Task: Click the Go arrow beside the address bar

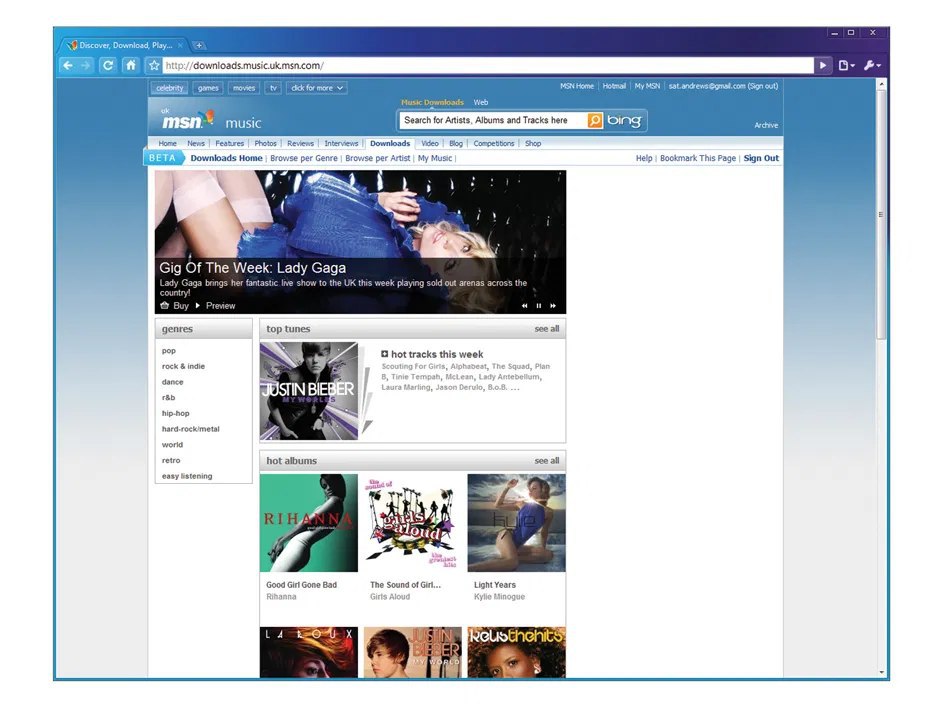Action: [823, 65]
